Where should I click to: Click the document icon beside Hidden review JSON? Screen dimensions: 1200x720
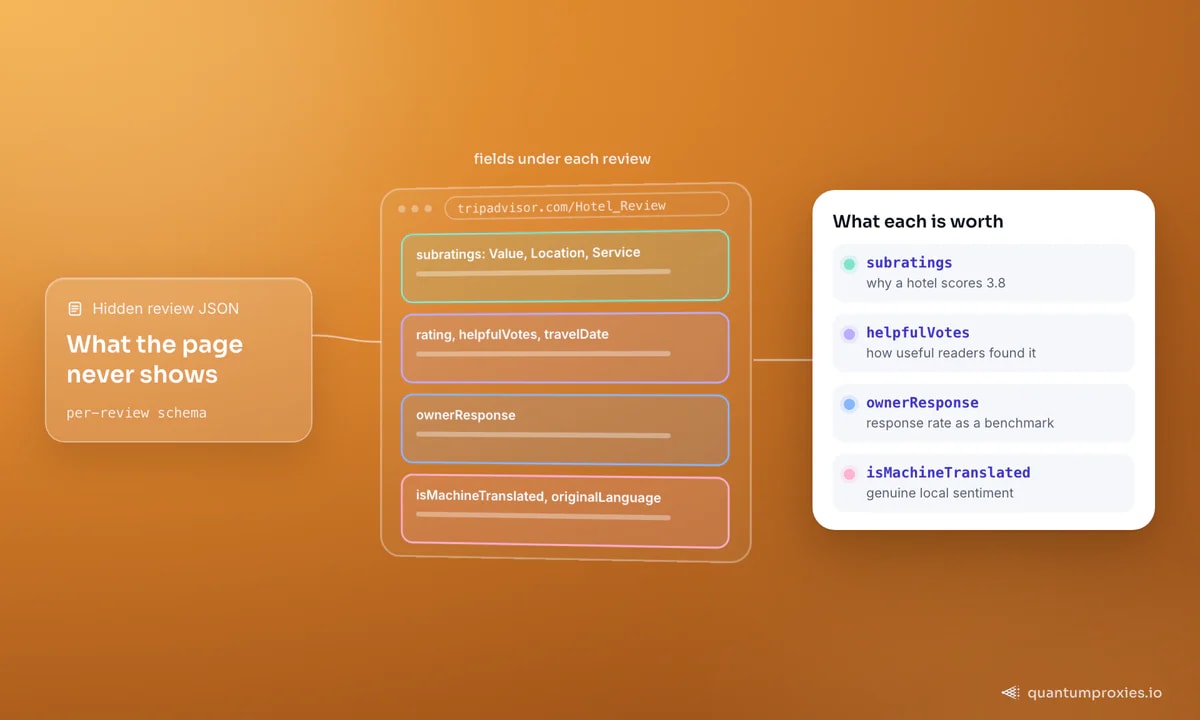75,309
